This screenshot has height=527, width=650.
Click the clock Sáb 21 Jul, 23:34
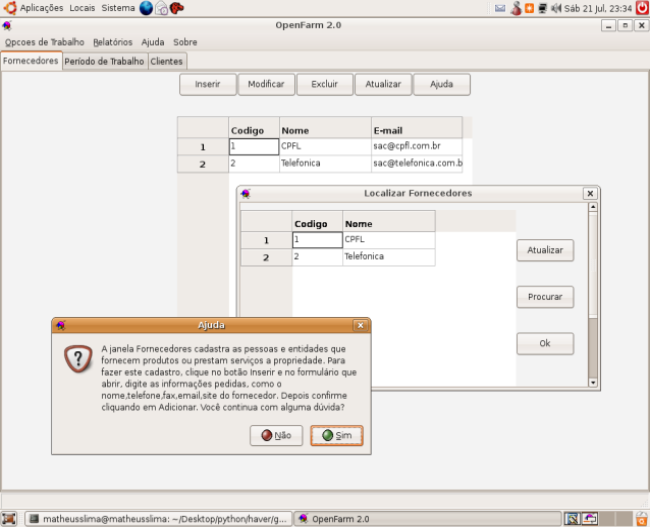598,8
